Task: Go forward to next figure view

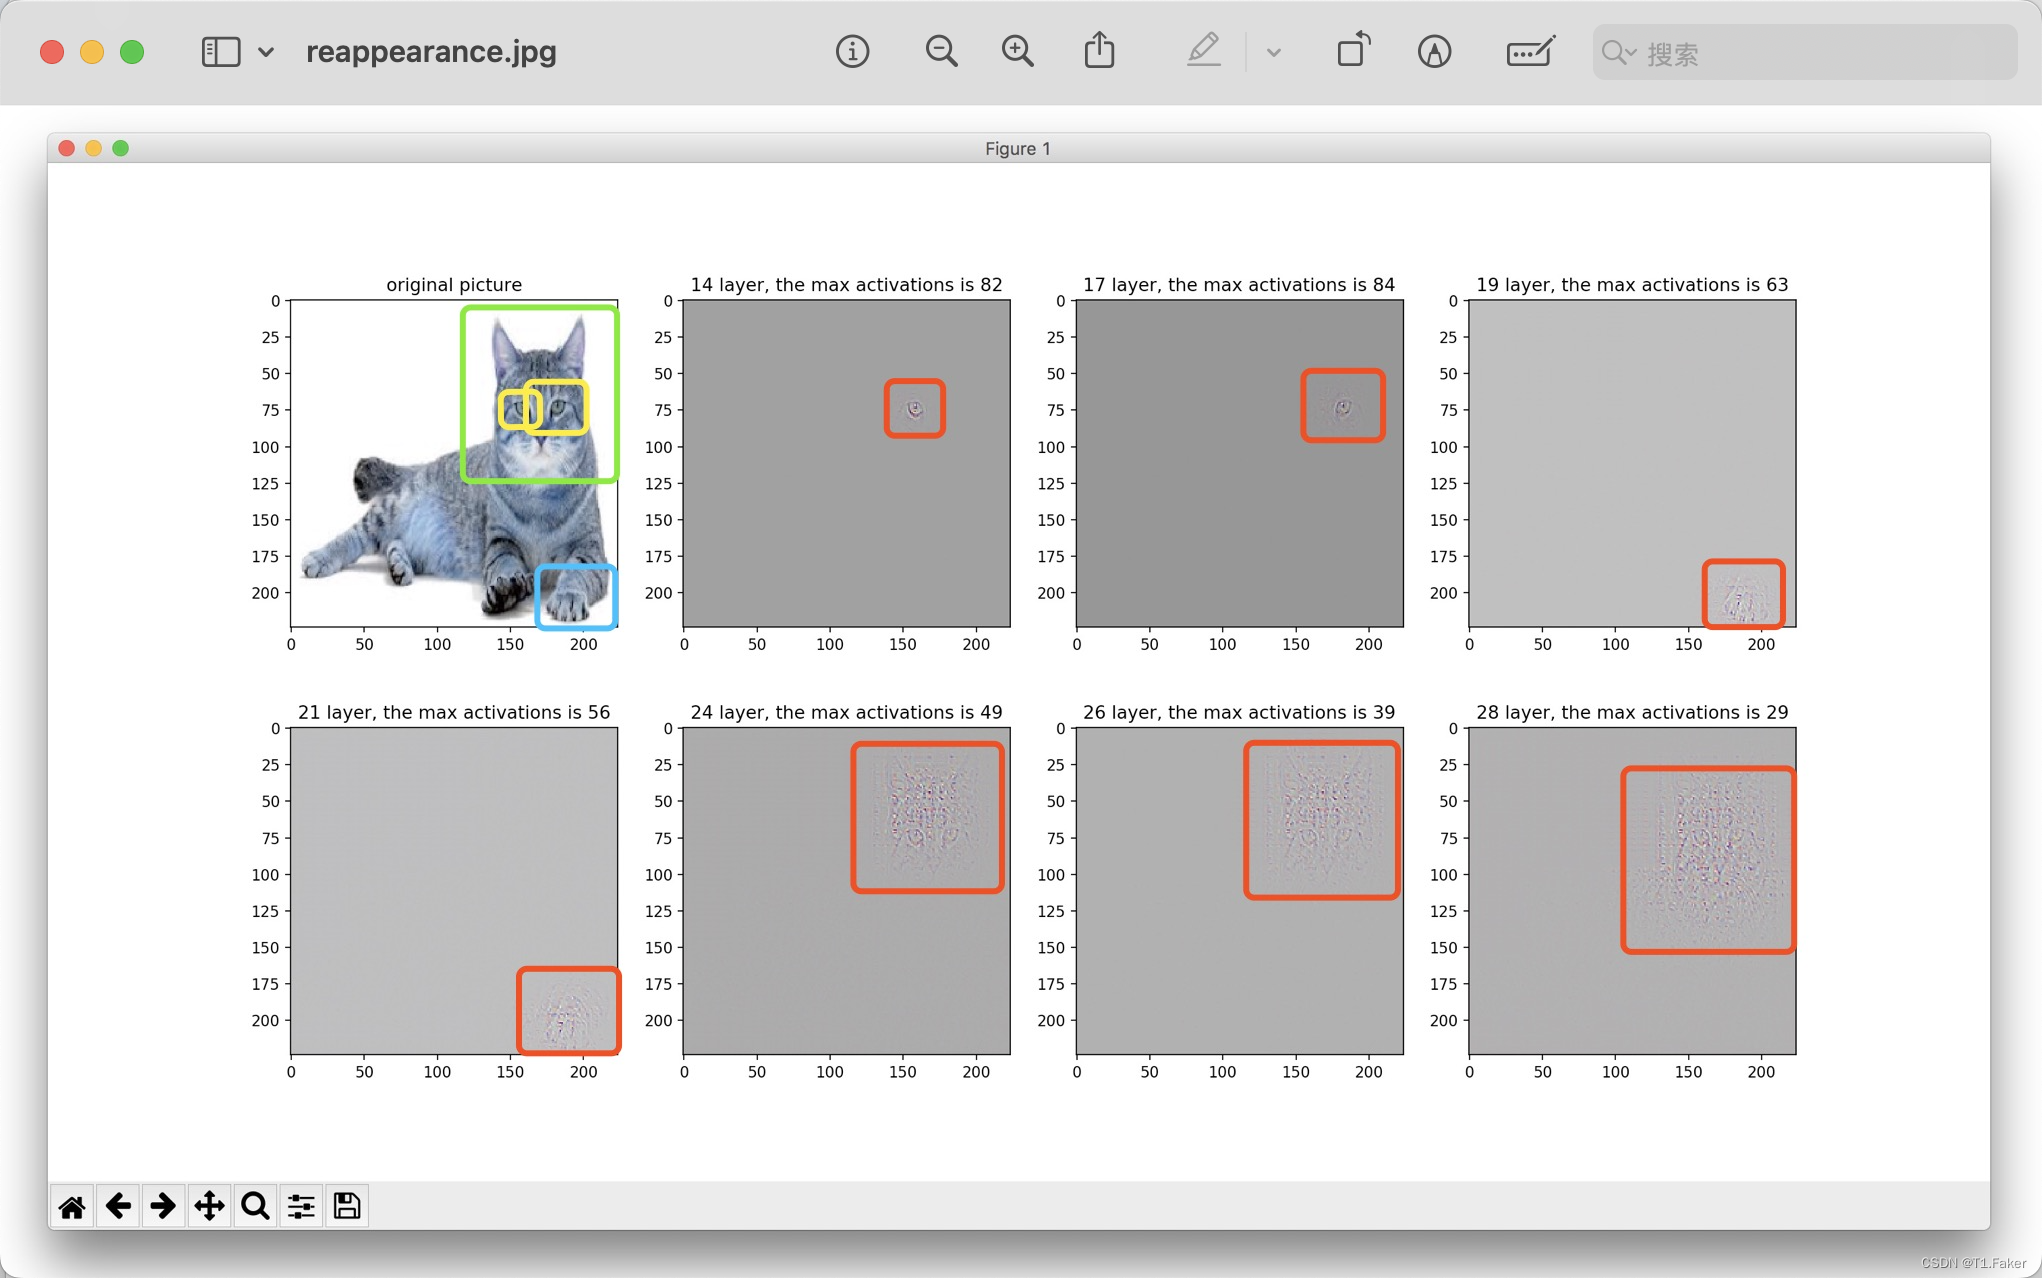Action: click(163, 1207)
